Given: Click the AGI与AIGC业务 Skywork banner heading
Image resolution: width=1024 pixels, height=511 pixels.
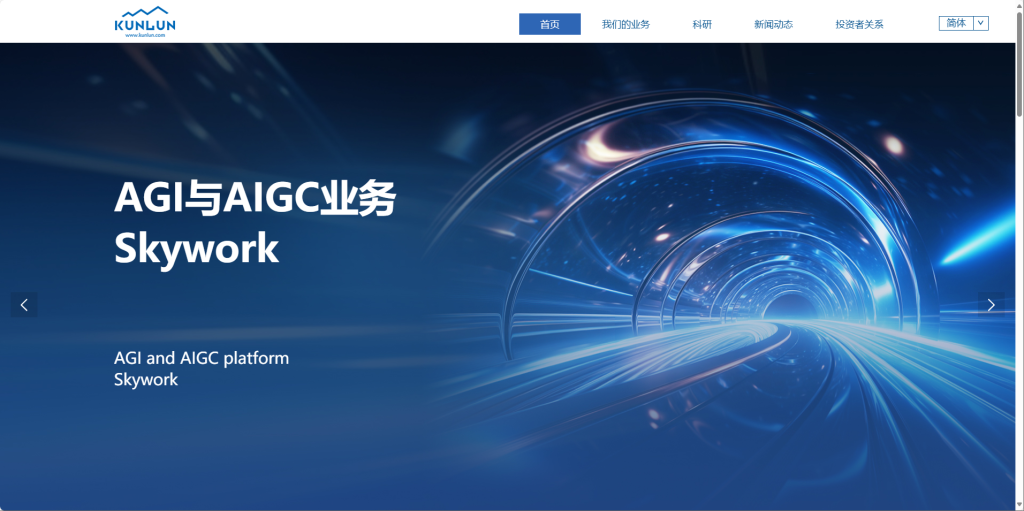Looking at the screenshot, I should pyautogui.click(x=255, y=223).
